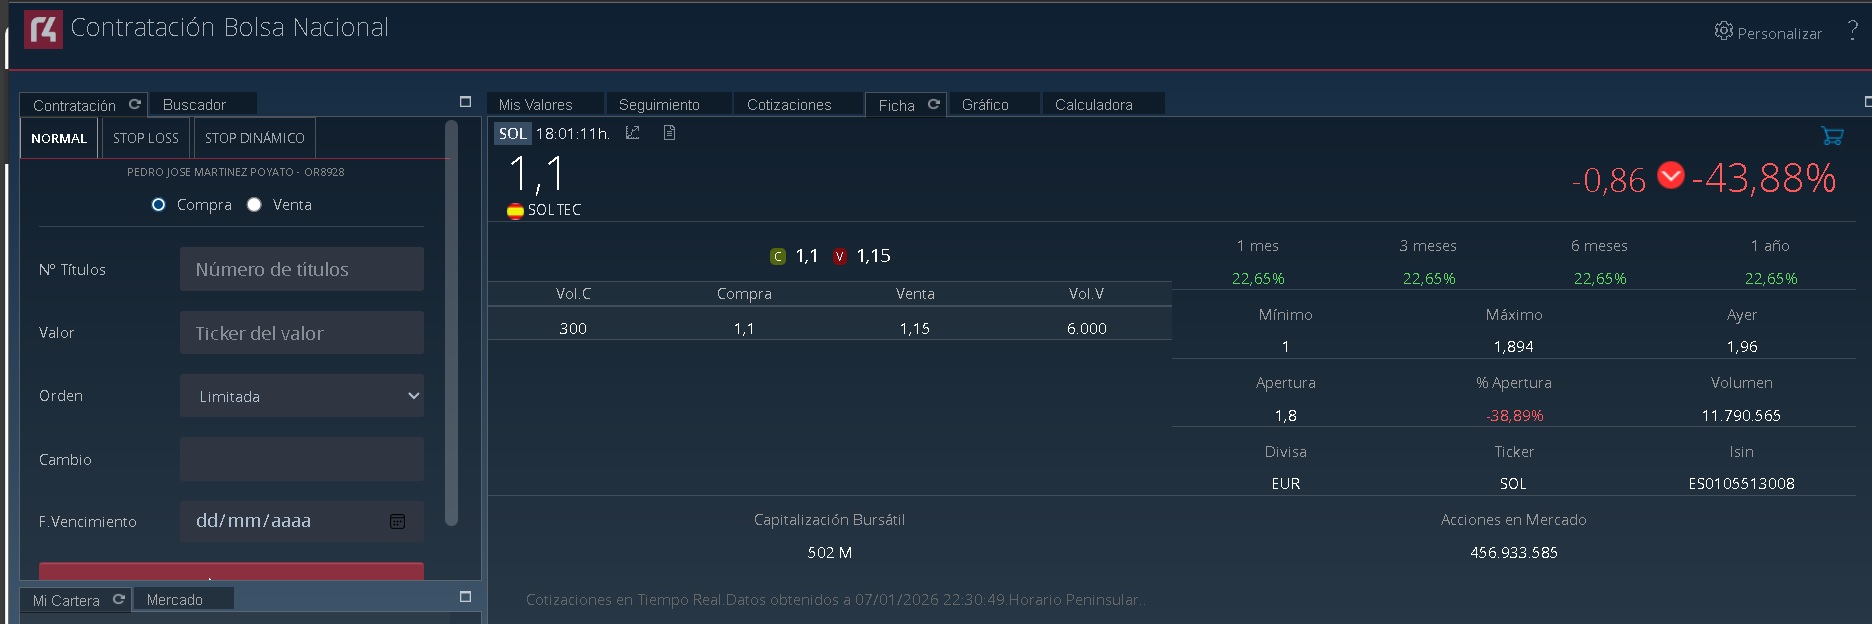Screen dimensions: 1872x624
Task: Maximize the right Ficha panel
Action: [1867, 102]
